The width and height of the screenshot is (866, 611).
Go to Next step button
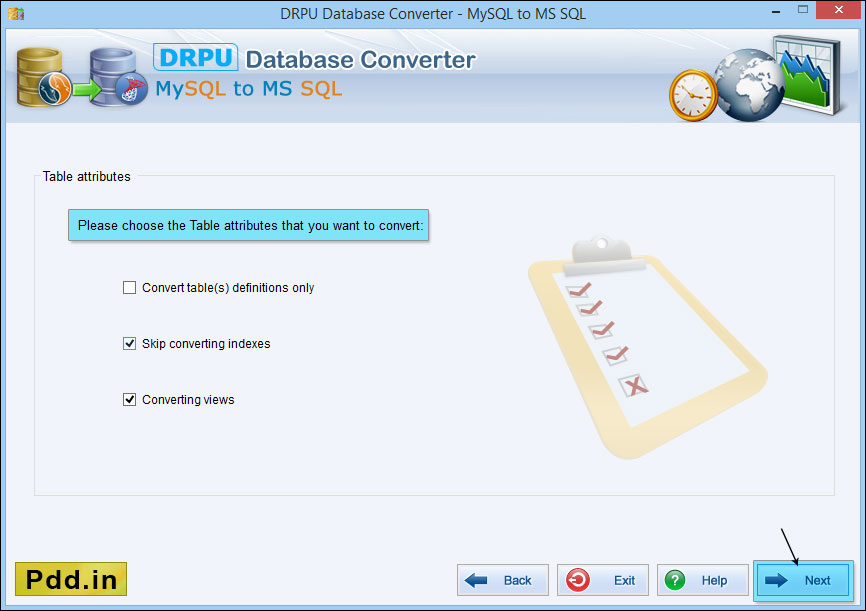(803, 580)
